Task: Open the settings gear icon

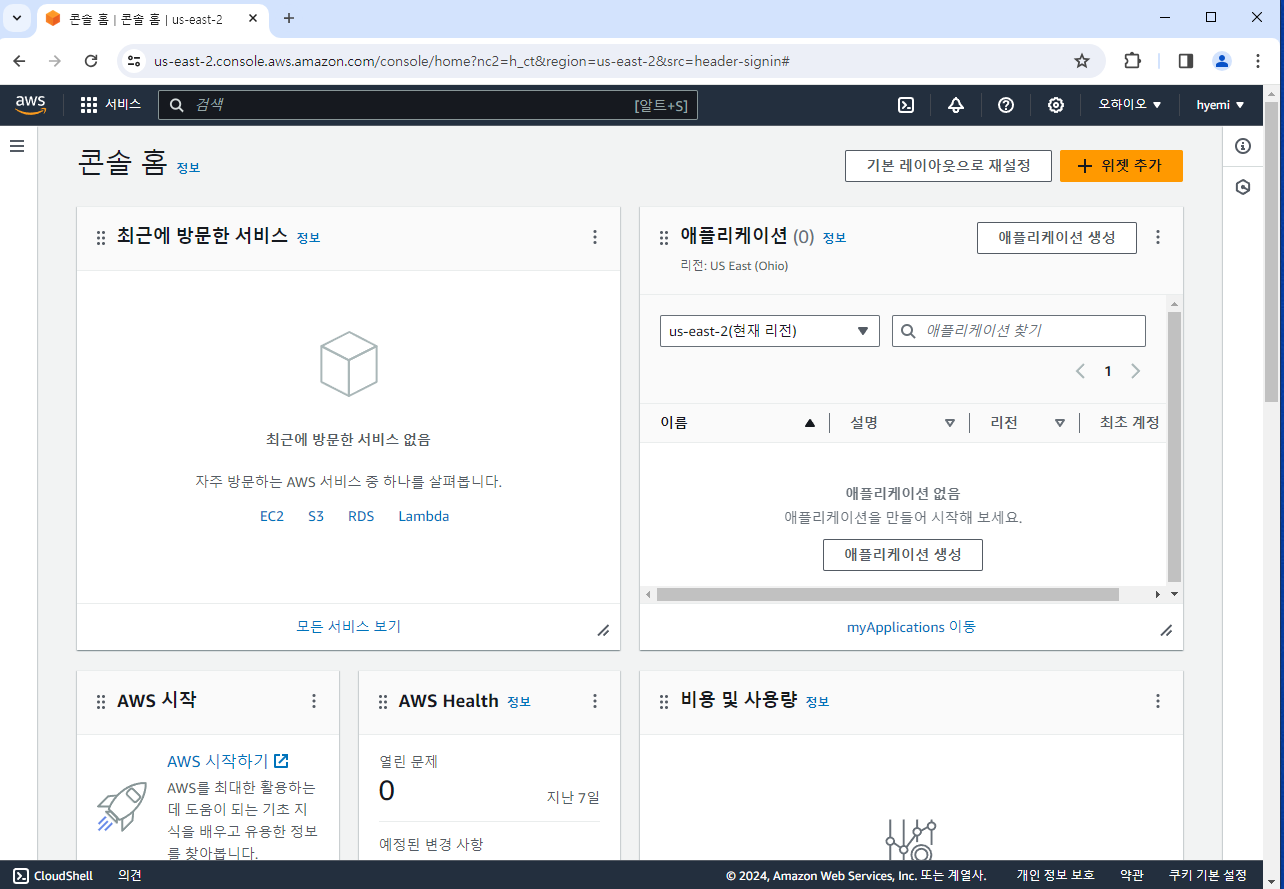Action: coord(1056,105)
